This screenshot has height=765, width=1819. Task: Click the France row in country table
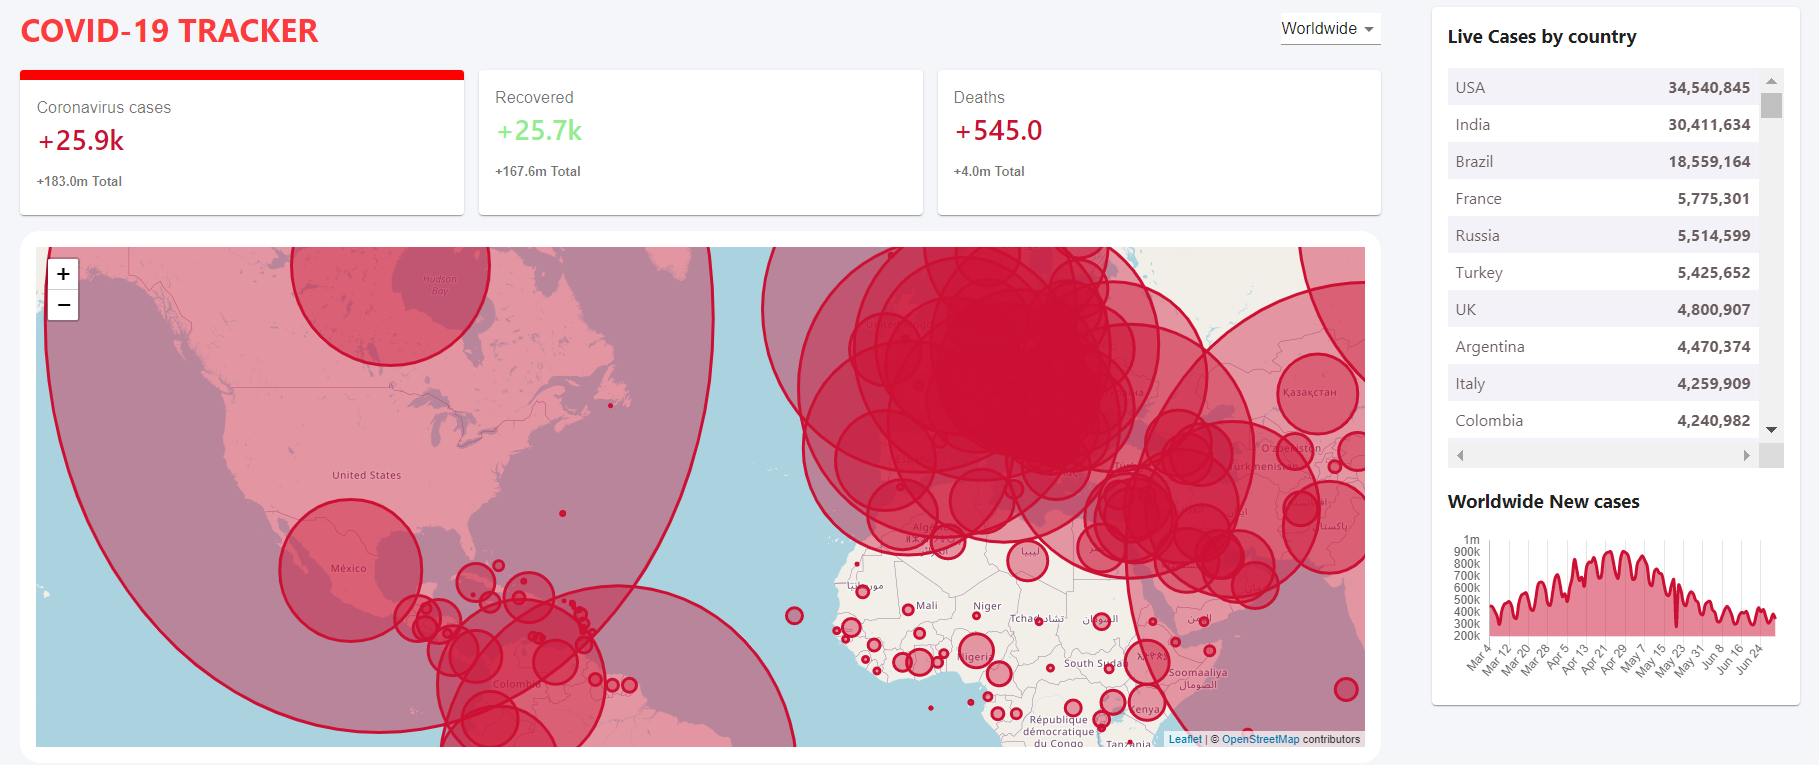(1603, 198)
